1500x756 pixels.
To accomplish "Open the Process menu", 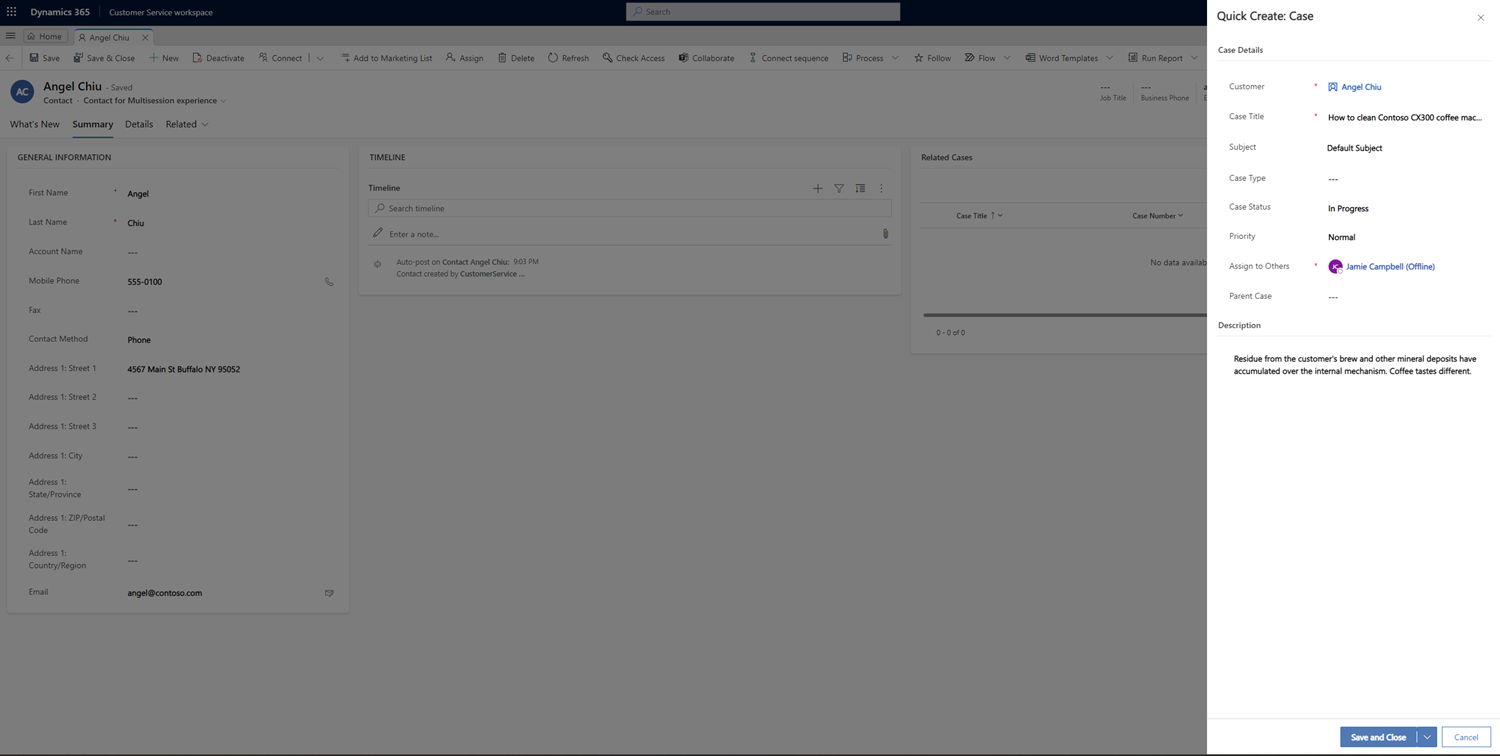I will coord(870,58).
